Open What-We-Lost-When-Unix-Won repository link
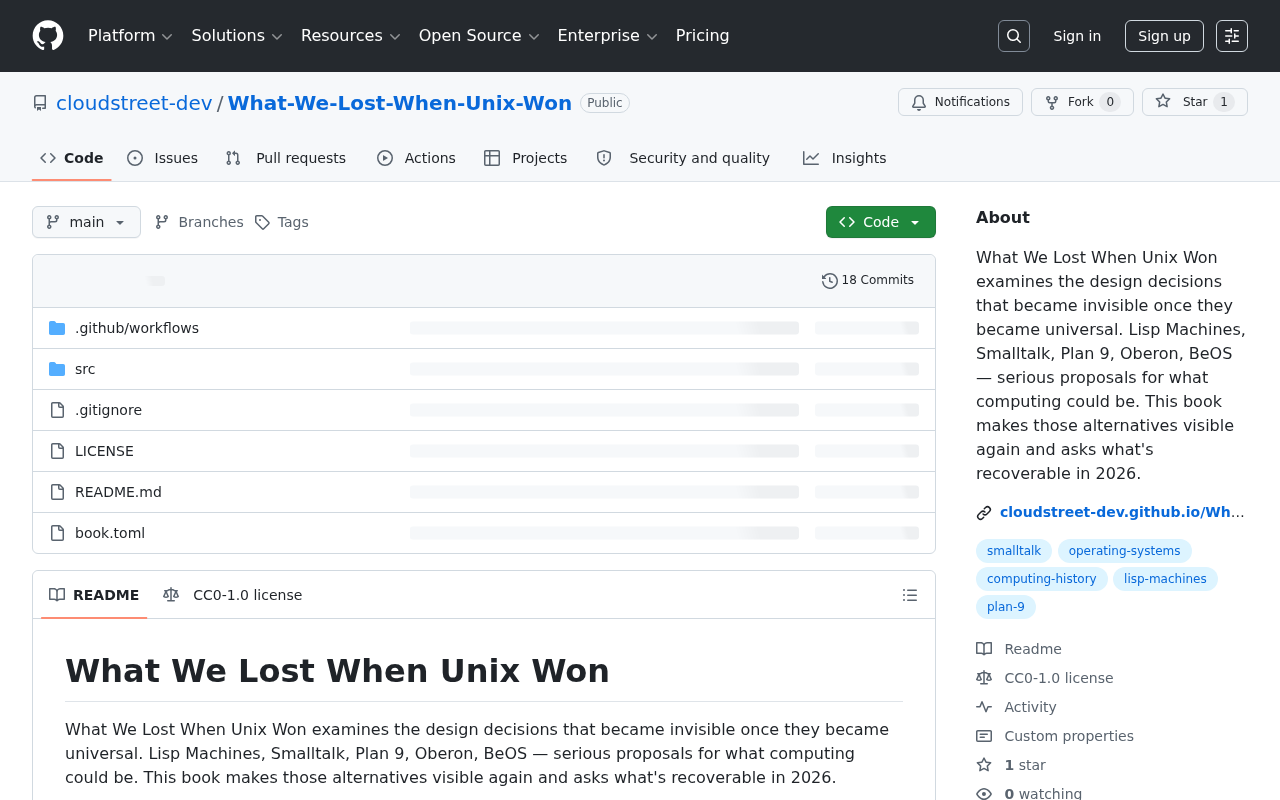Image resolution: width=1280 pixels, height=800 pixels. [x=400, y=103]
